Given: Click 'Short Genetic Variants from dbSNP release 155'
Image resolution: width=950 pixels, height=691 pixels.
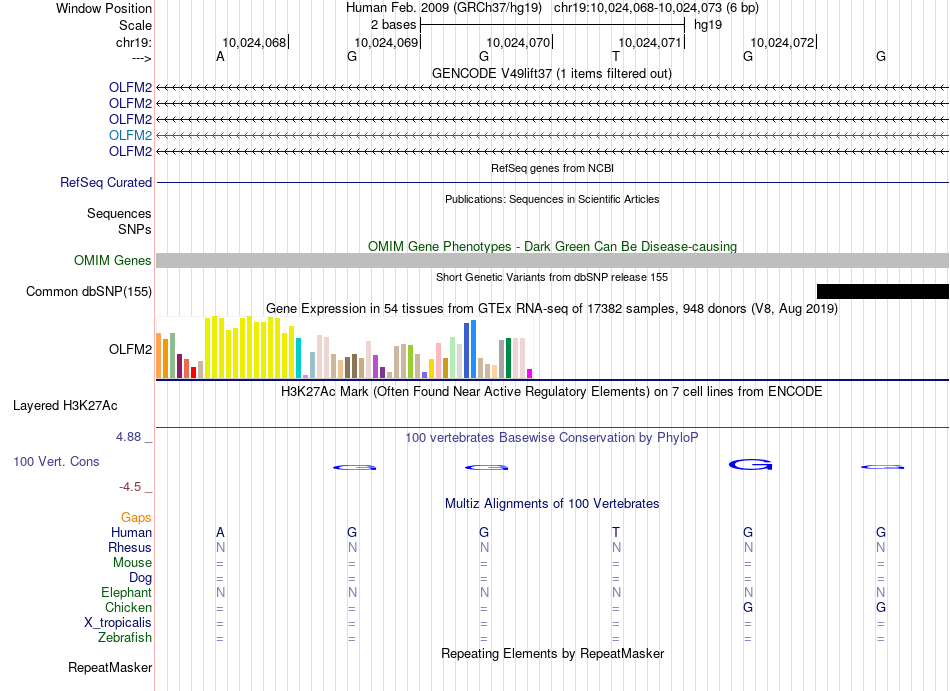Looking at the screenshot, I should 552,277.
